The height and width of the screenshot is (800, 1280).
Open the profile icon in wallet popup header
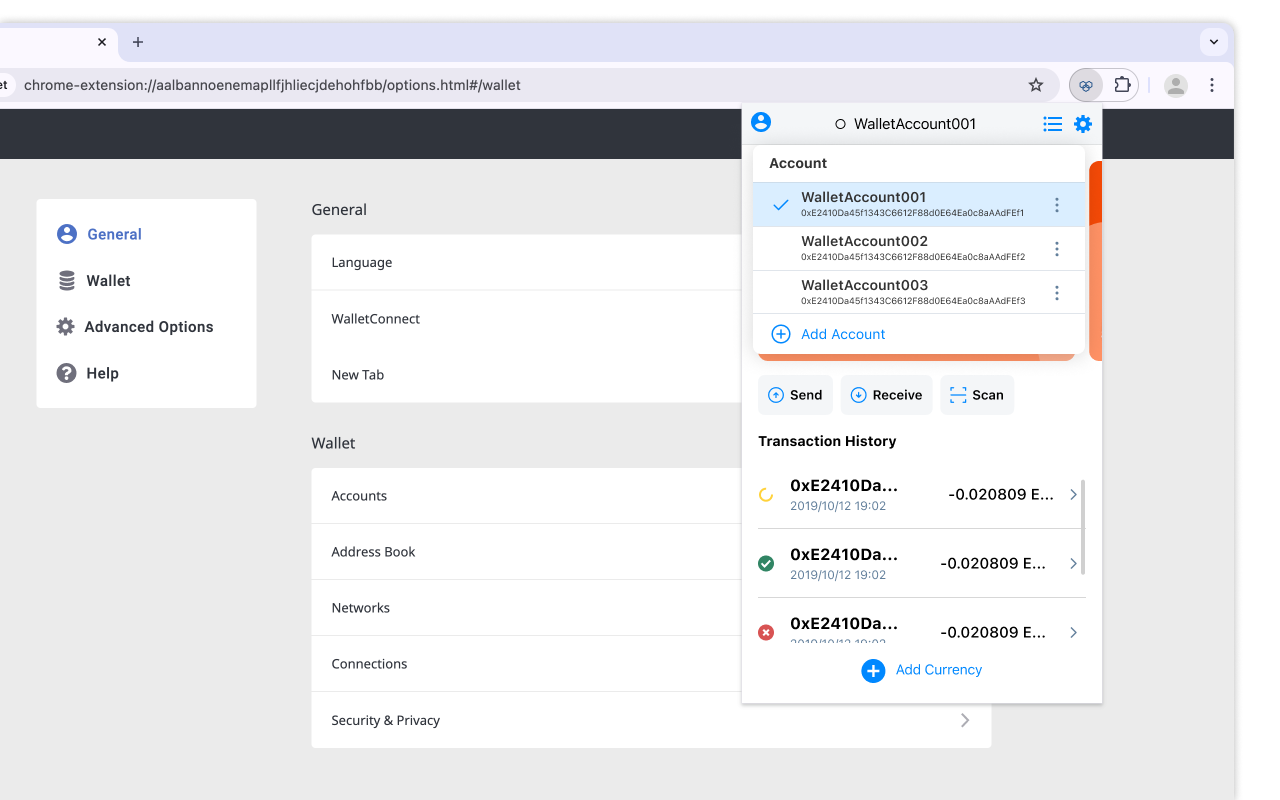click(x=761, y=122)
